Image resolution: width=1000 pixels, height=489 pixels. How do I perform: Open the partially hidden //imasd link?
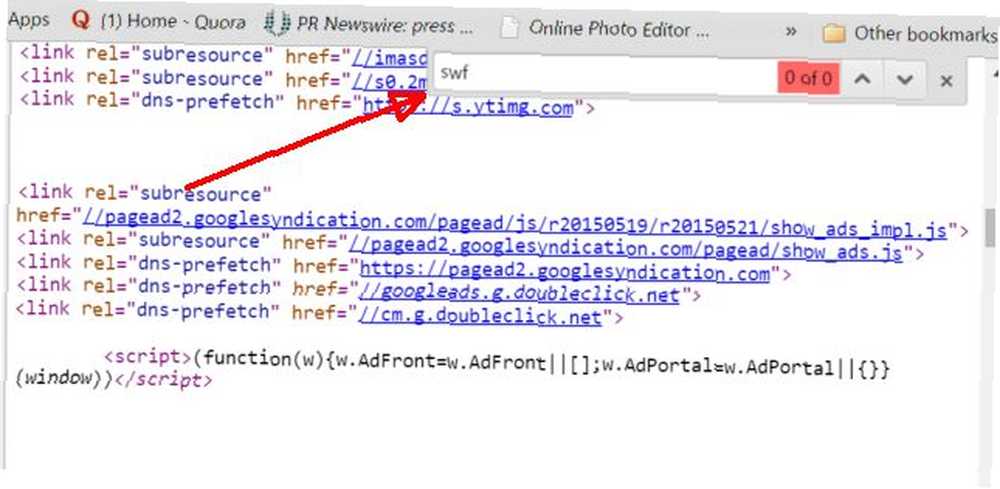(390, 59)
